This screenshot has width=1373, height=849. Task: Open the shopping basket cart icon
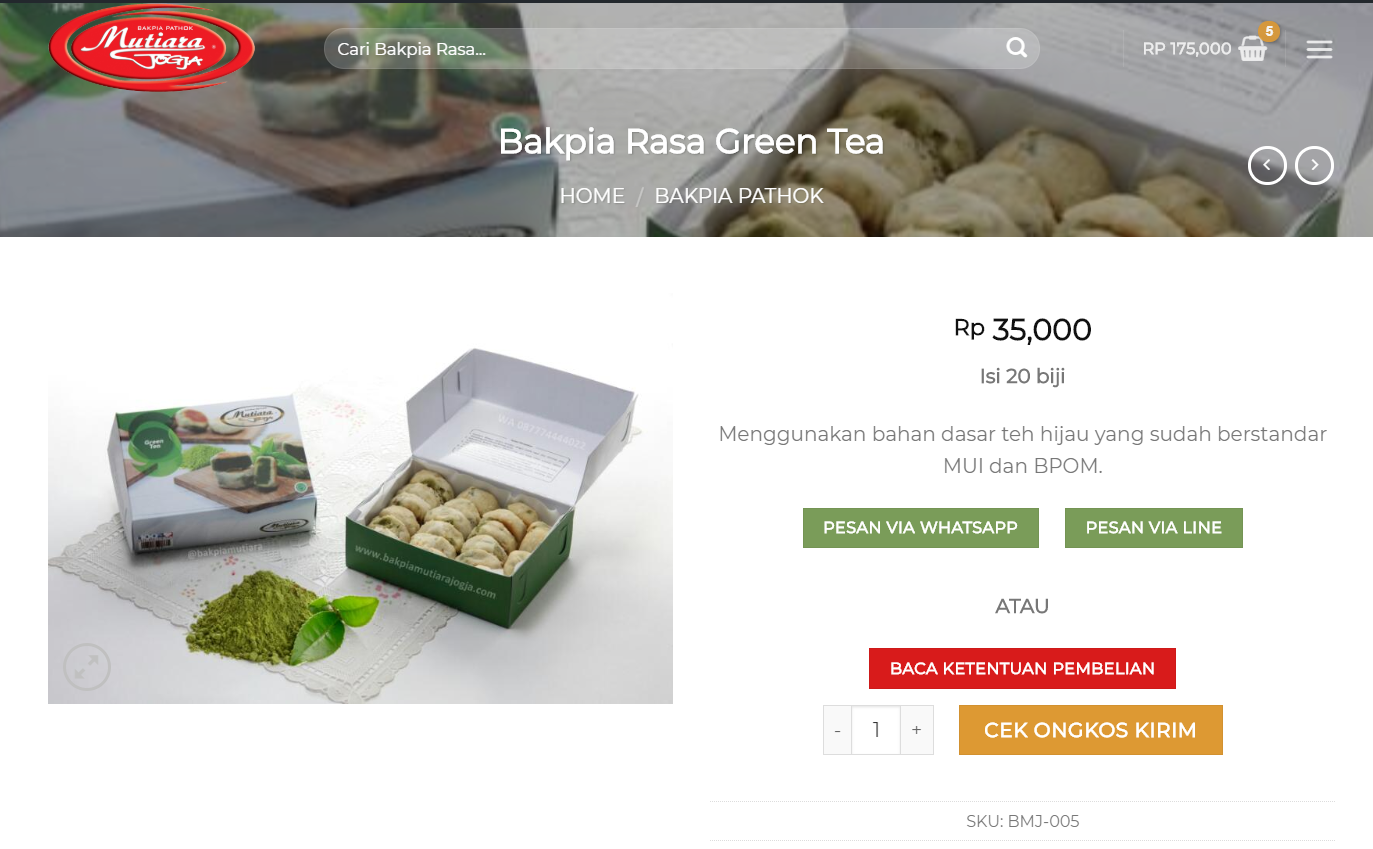click(1252, 49)
